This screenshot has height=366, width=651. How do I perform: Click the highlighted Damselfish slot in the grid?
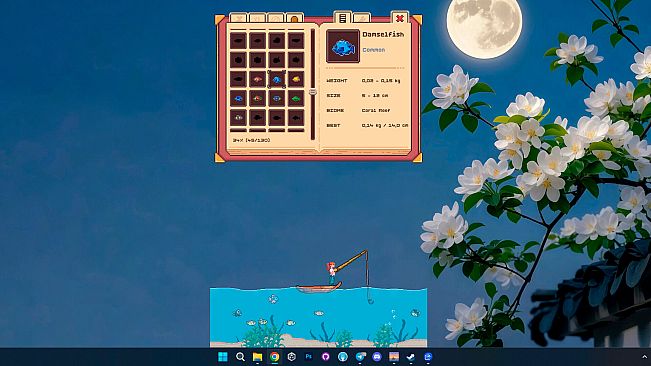[x=277, y=79]
